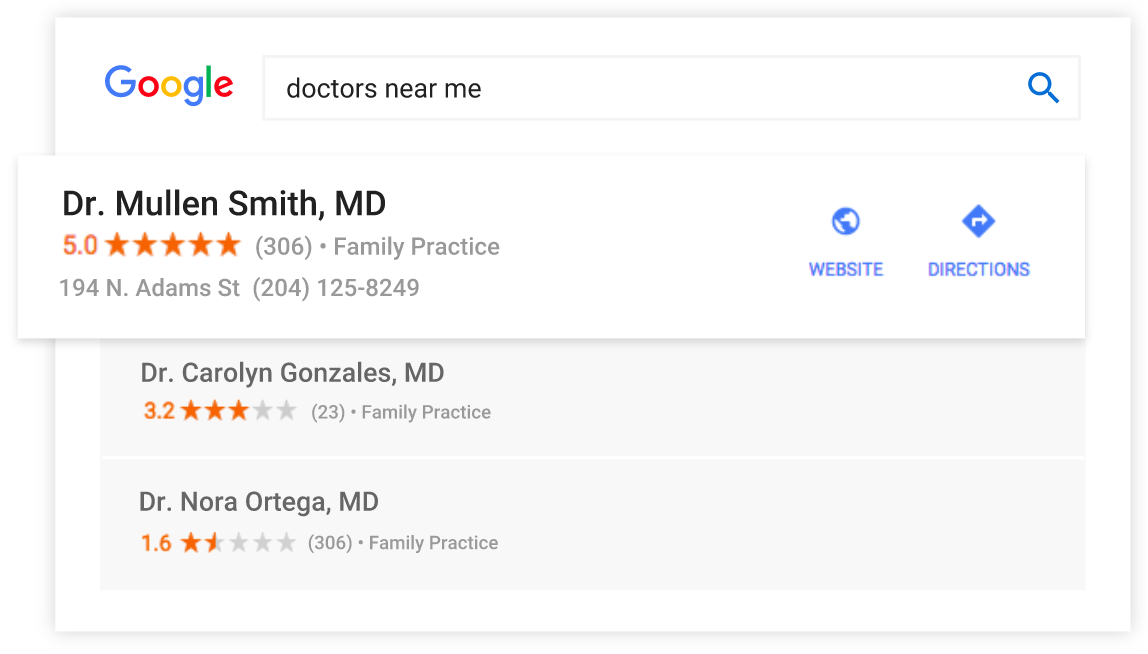Click the 3.2 rating number
This screenshot has width=1148, height=654.
click(x=159, y=411)
